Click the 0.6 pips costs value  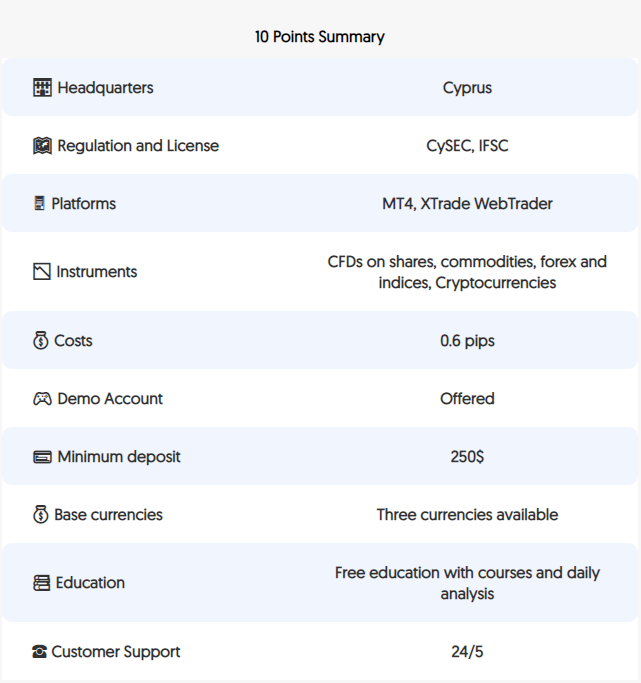click(467, 341)
